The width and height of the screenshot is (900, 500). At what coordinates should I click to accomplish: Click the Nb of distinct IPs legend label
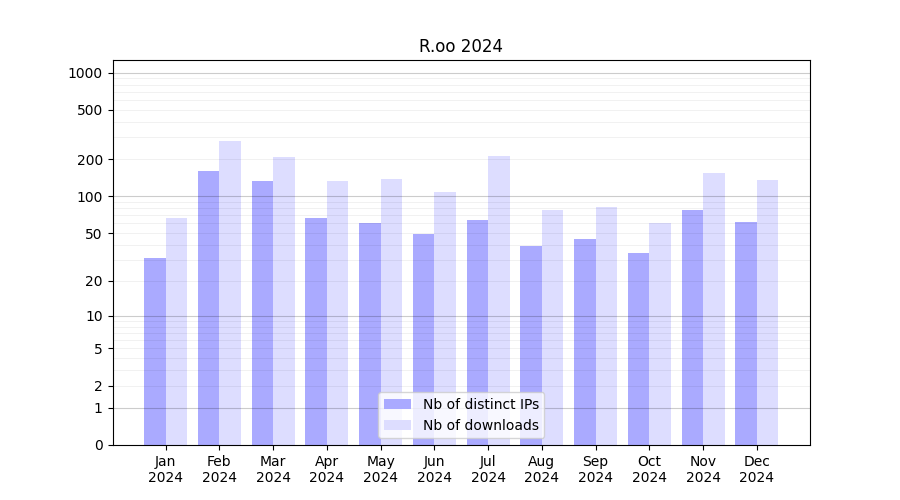pyautogui.click(x=480, y=404)
